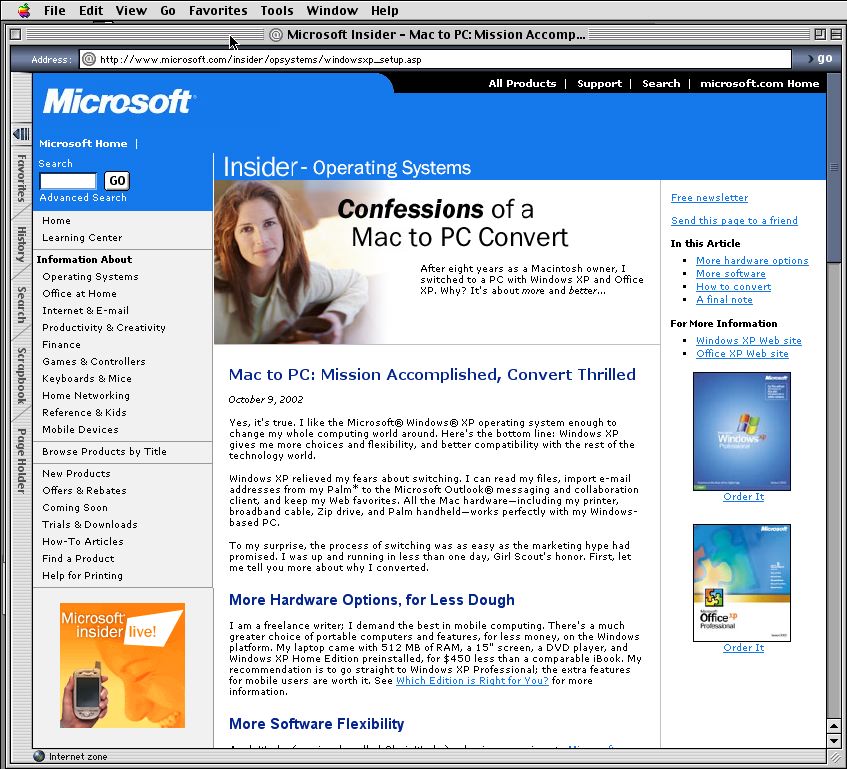Open the Tools menu
The width and height of the screenshot is (847, 769).
pyautogui.click(x=277, y=11)
